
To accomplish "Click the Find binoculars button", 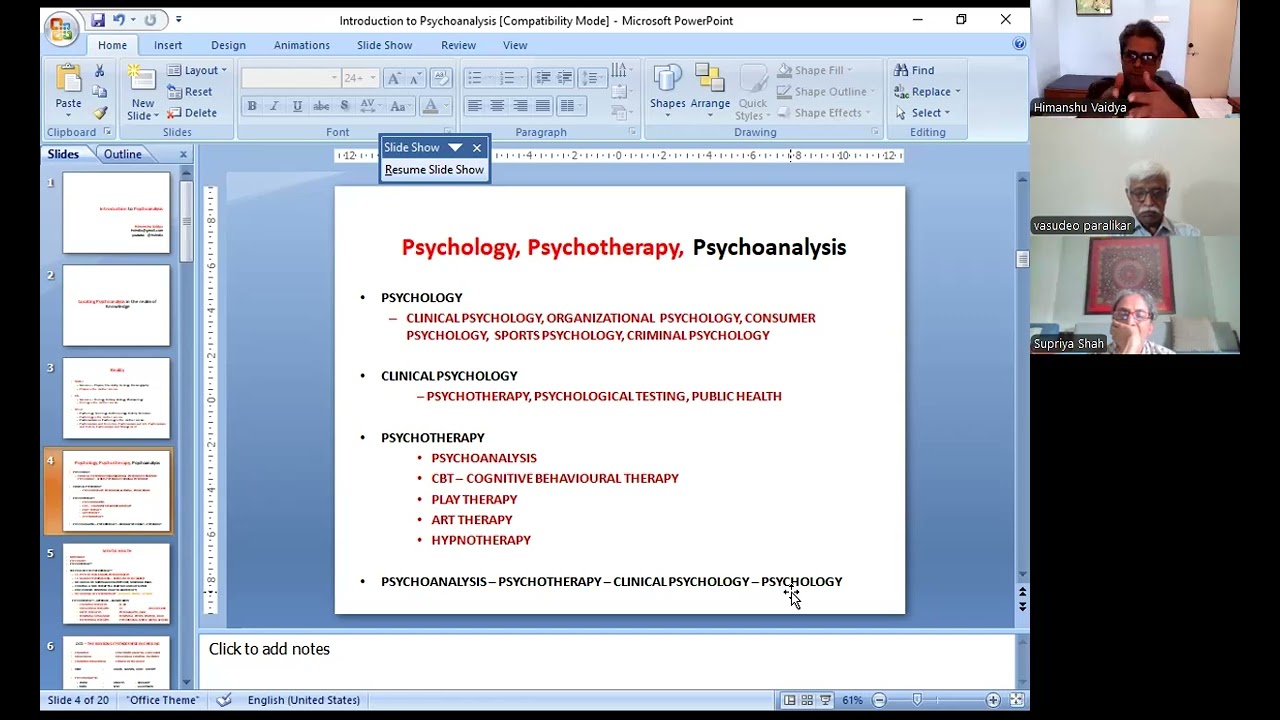I will pos(914,71).
